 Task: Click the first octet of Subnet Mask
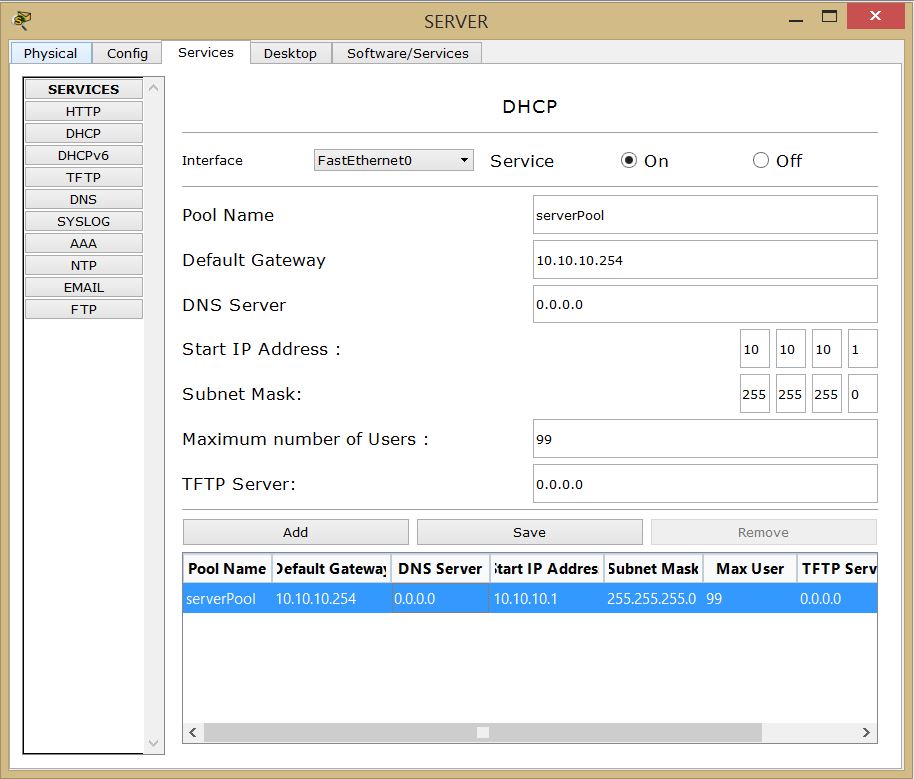[754, 394]
